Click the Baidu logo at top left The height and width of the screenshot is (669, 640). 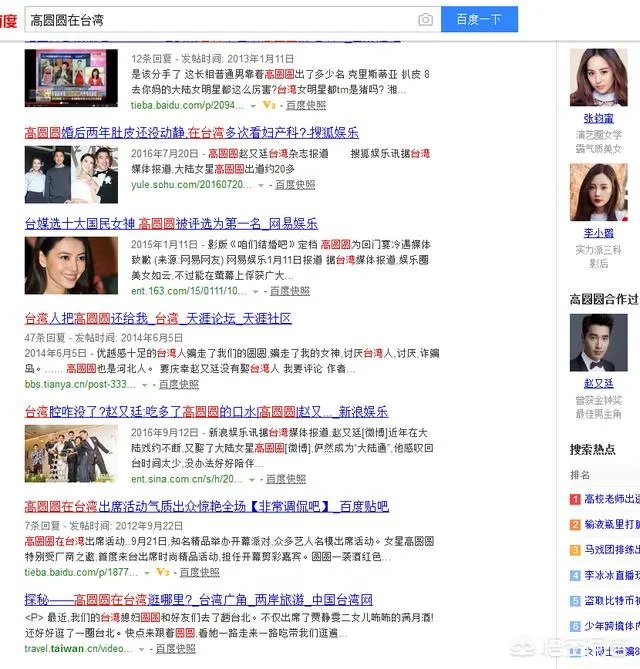pos(9,20)
